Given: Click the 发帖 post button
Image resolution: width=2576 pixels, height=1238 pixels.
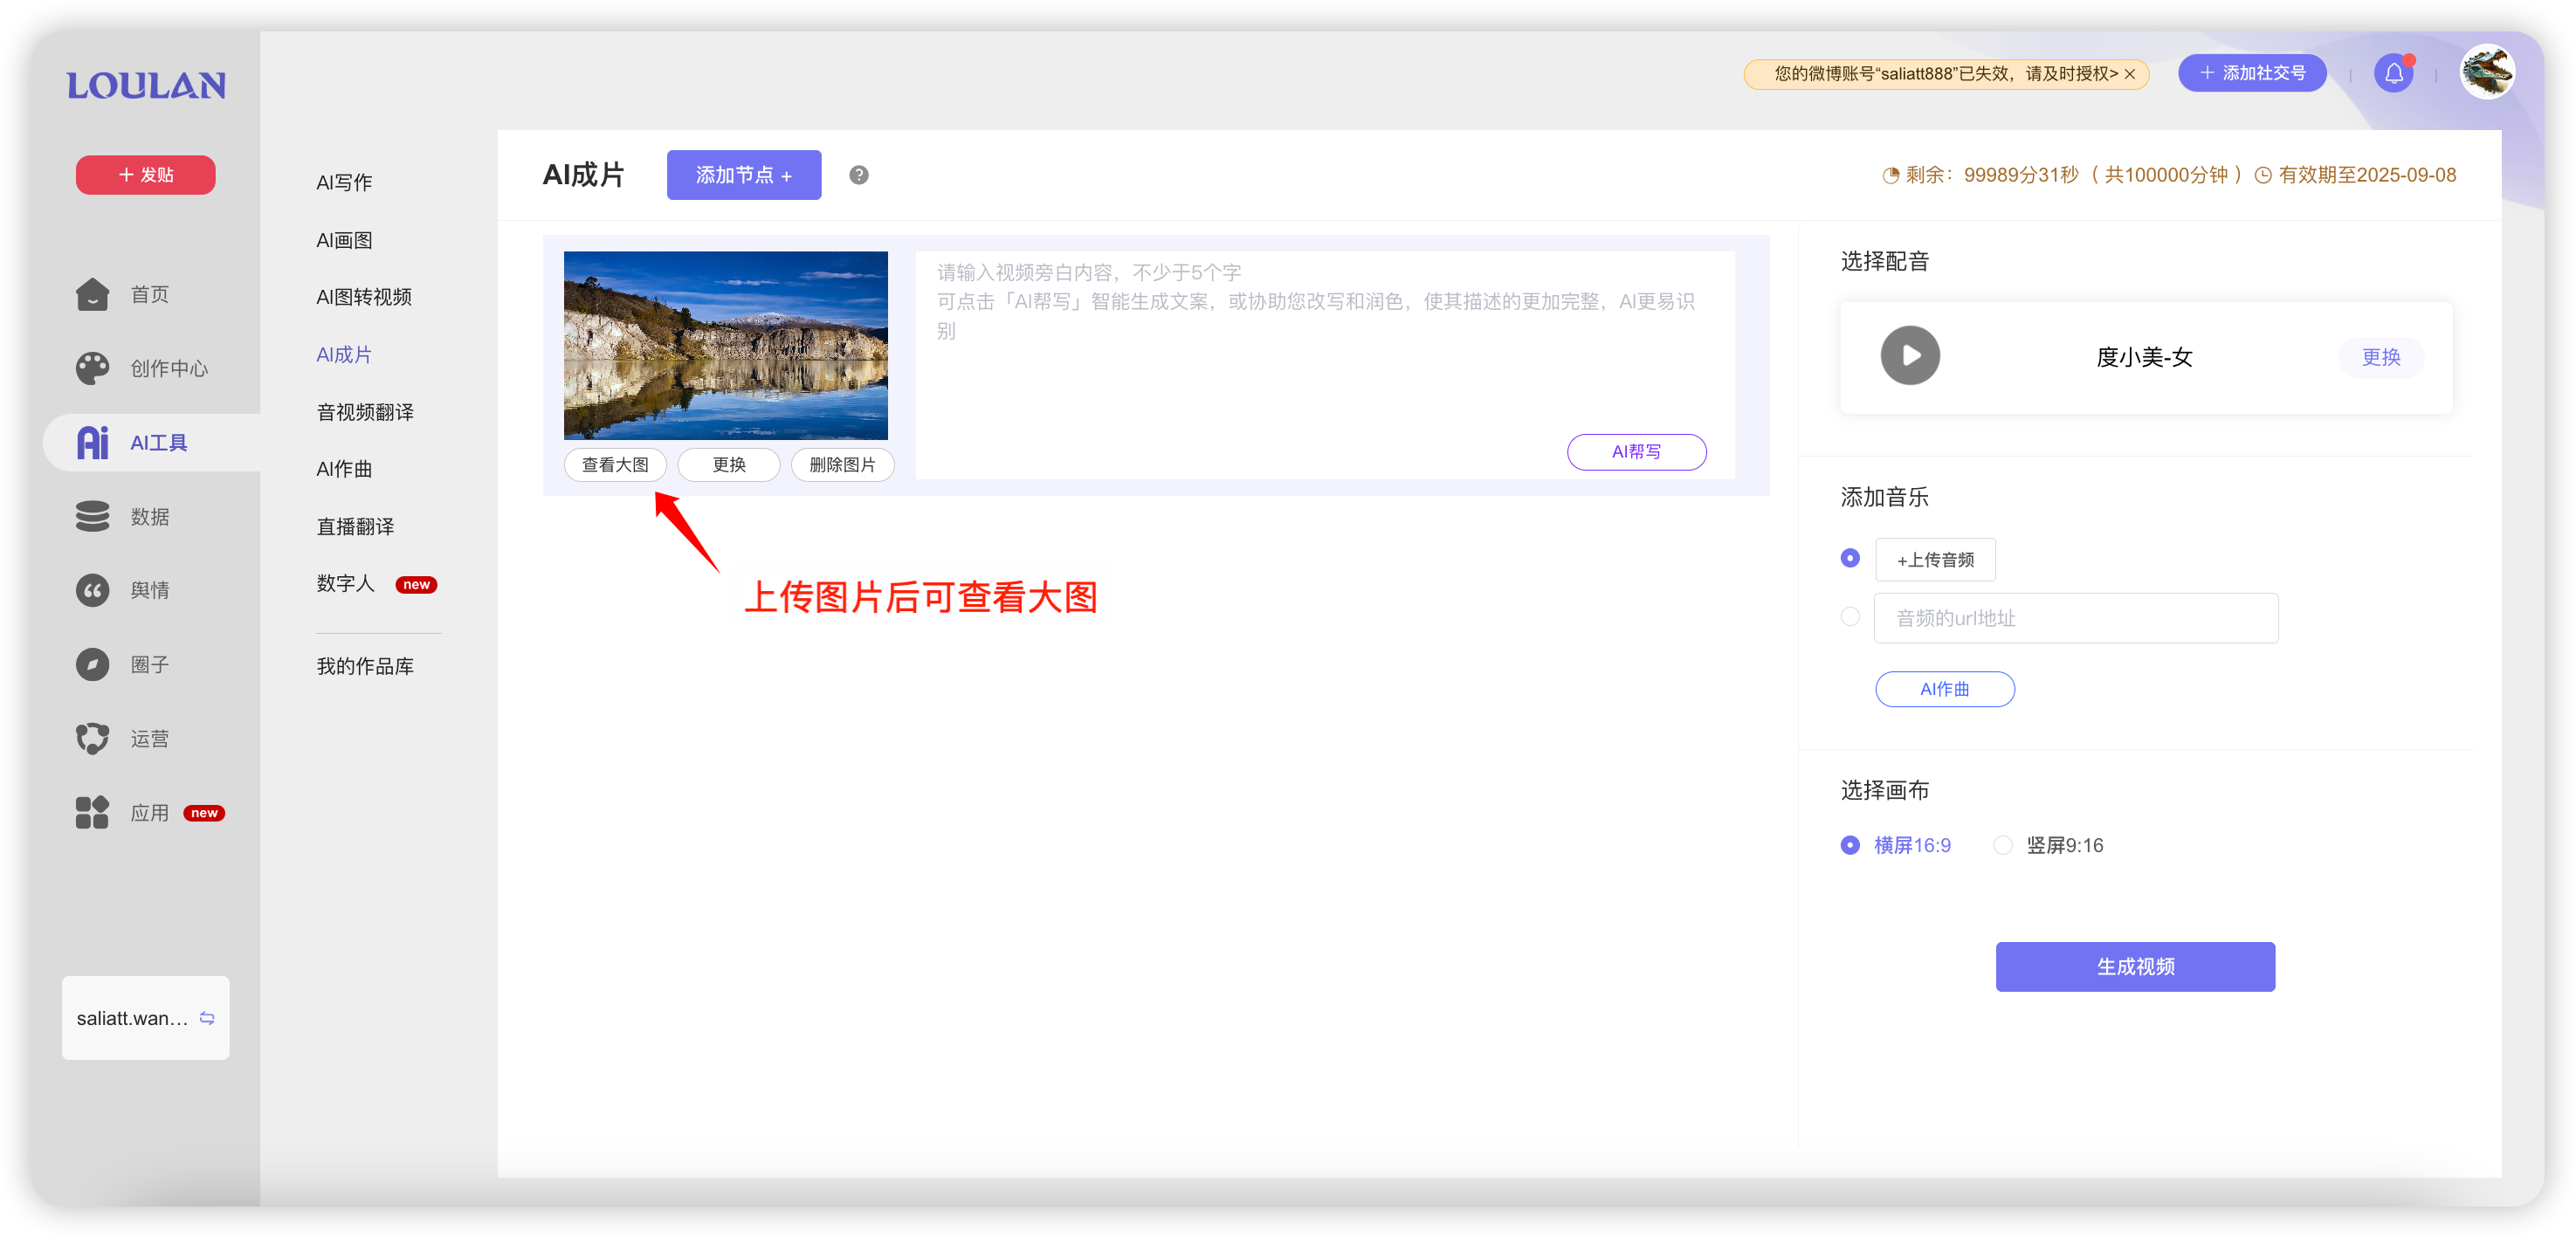Looking at the screenshot, I should [146, 175].
